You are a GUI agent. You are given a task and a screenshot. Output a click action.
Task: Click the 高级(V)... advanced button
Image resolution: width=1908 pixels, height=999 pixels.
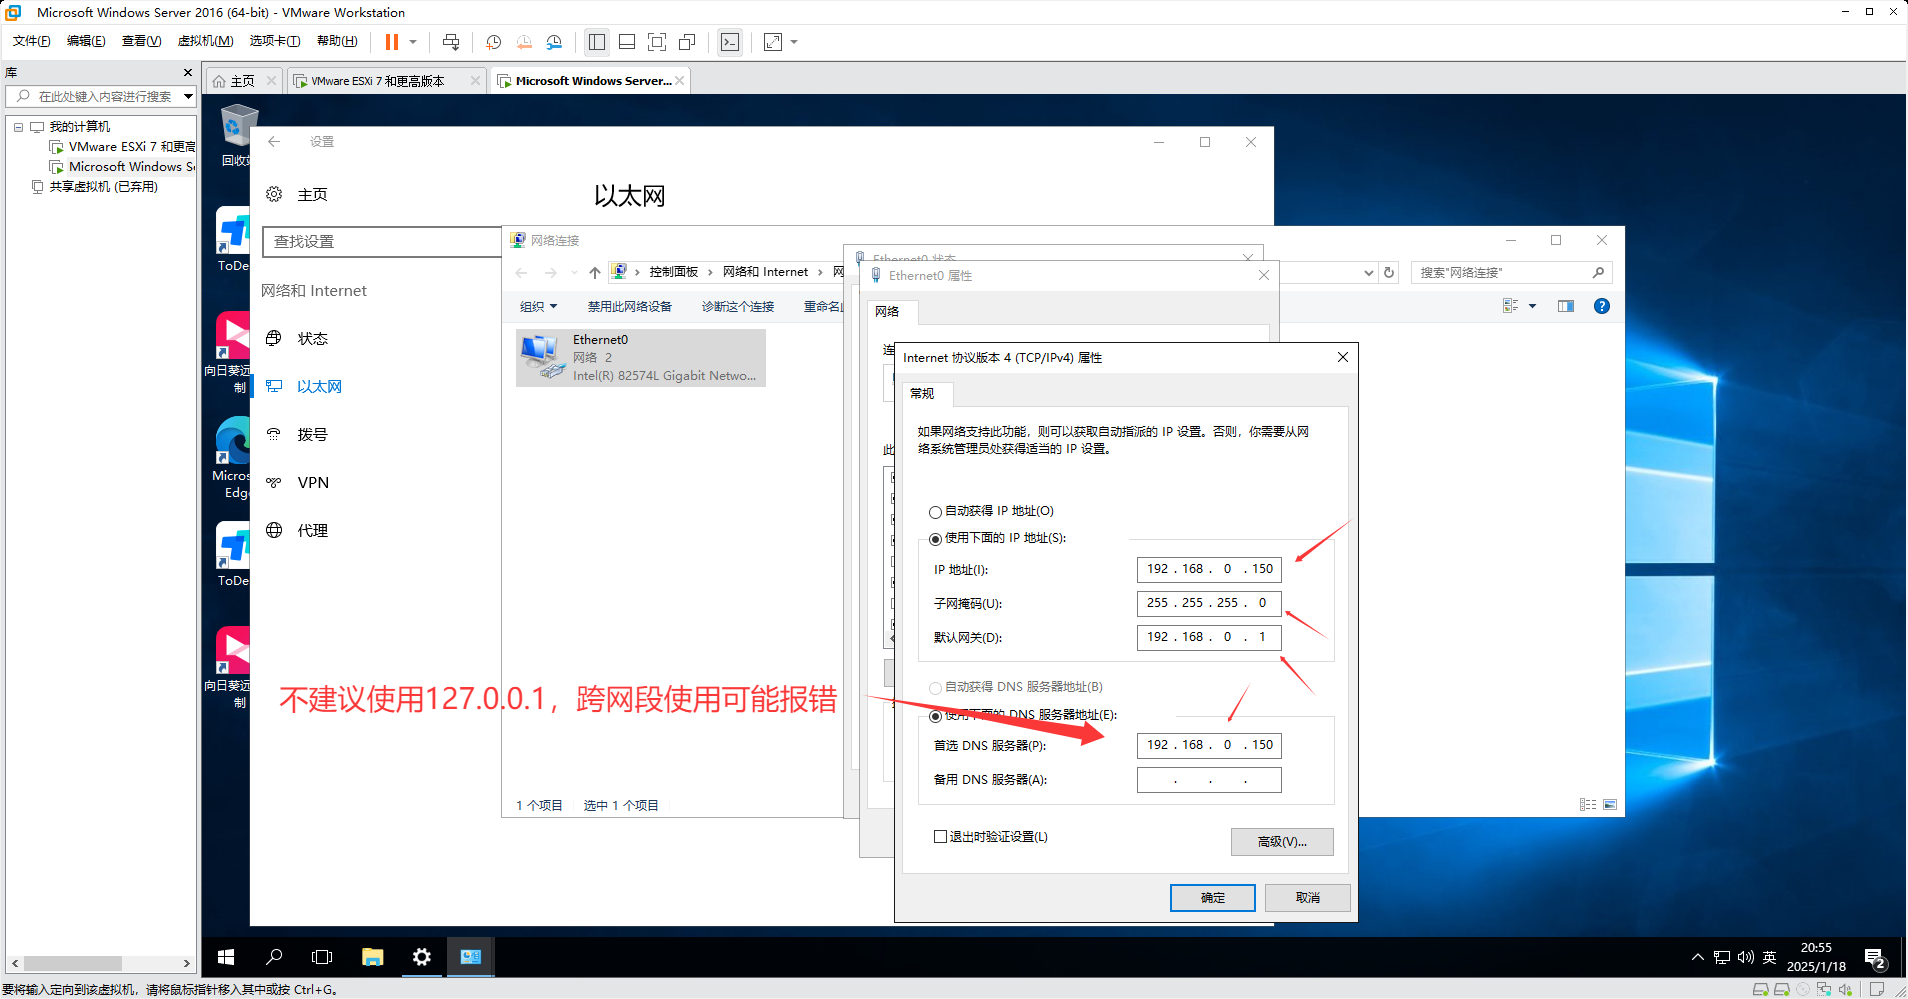[1281, 842]
